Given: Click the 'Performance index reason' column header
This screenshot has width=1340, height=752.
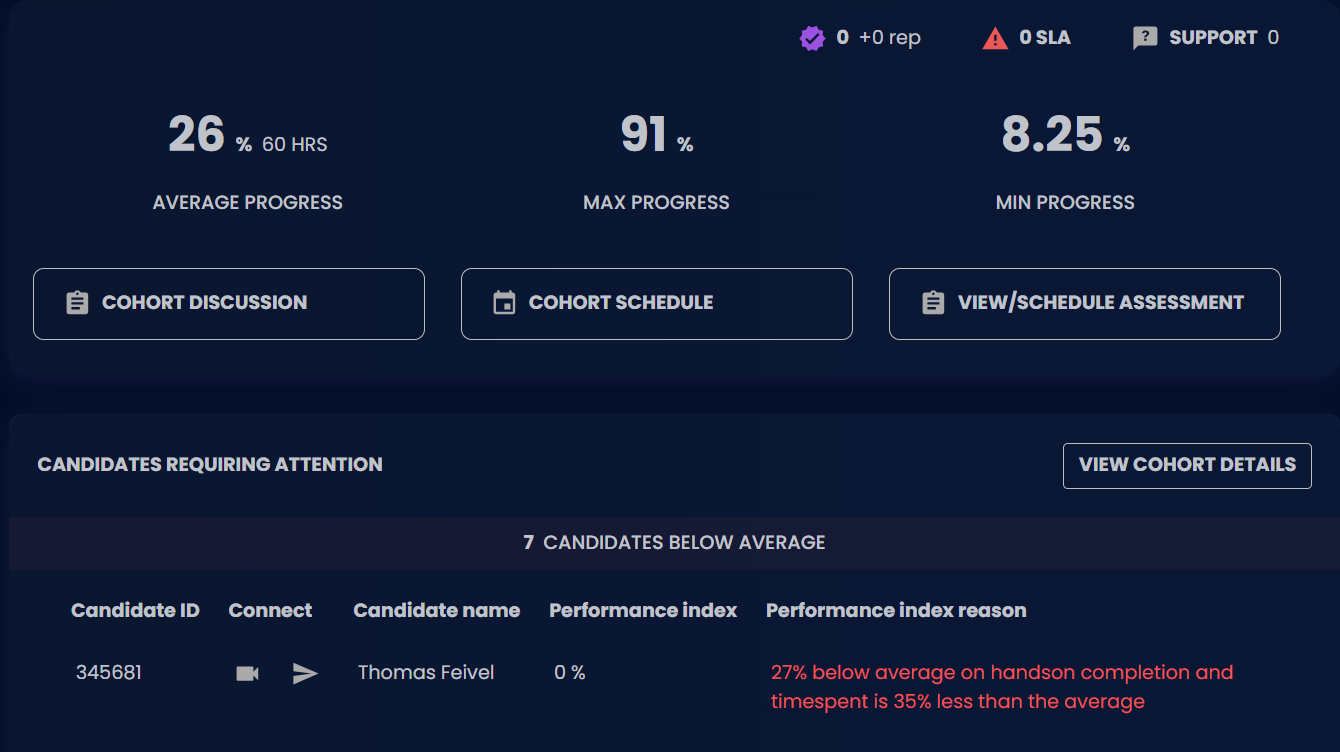Looking at the screenshot, I should (x=896, y=611).
